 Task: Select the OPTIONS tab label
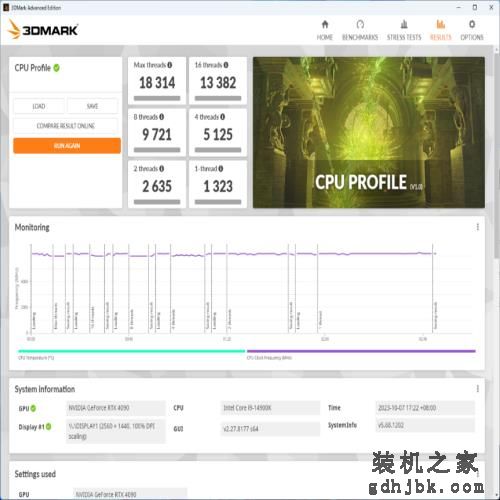pos(472,37)
